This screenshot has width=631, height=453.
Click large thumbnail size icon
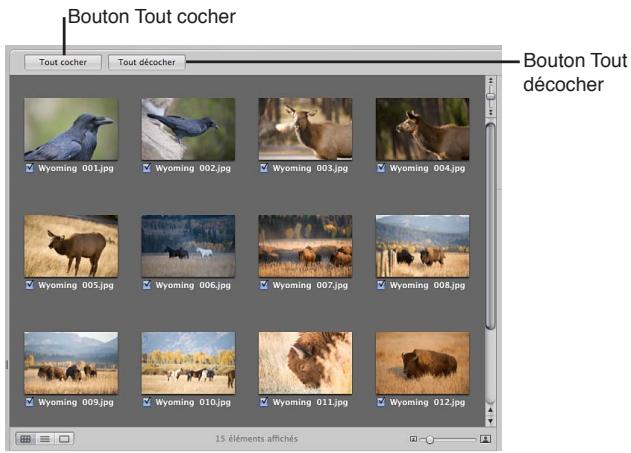(x=485, y=439)
